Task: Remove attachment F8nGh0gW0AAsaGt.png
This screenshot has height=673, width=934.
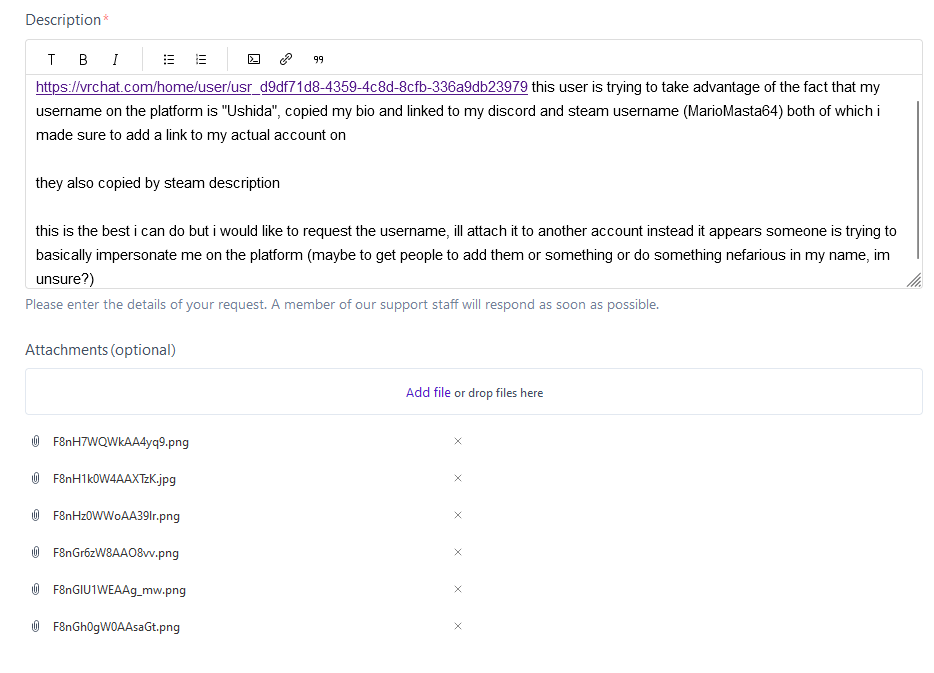Action: [x=458, y=626]
